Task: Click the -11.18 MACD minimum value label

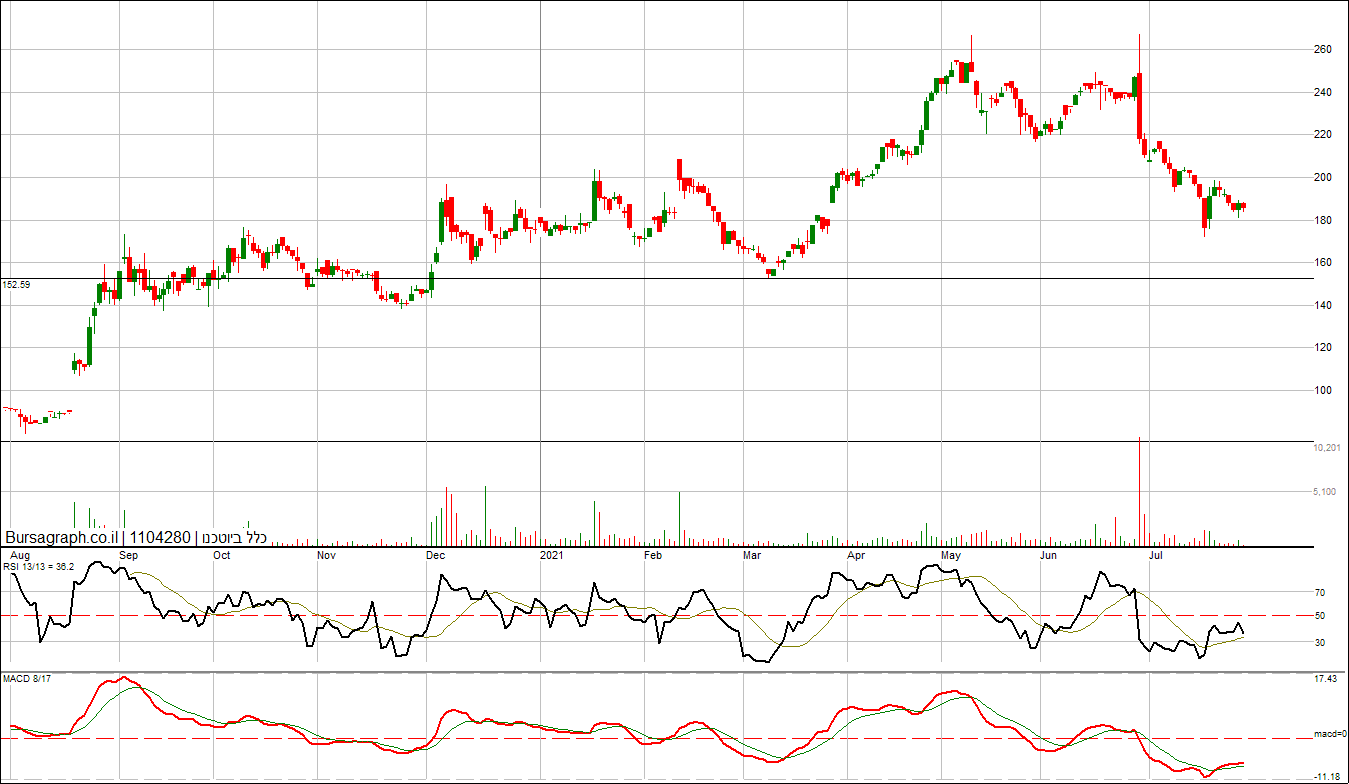Action: point(1327,776)
